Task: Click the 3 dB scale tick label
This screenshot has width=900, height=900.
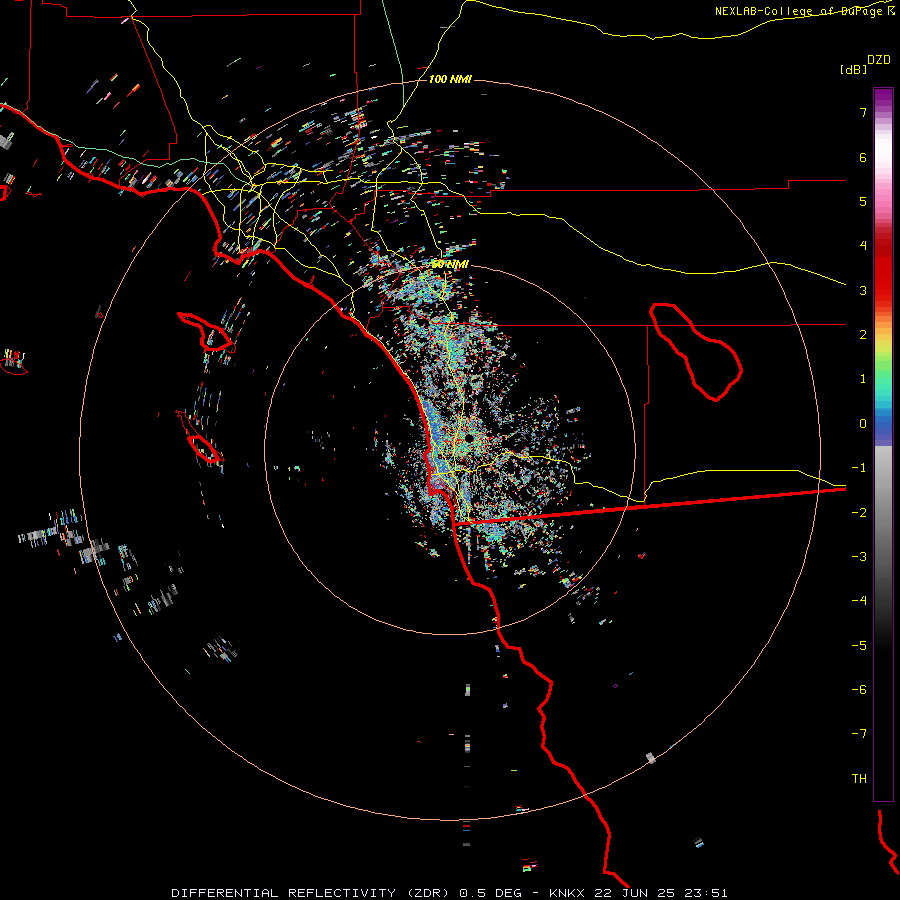Action: [x=863, y=290]
